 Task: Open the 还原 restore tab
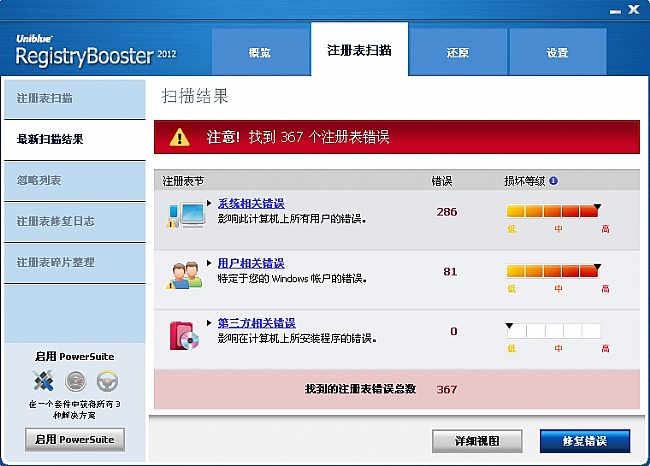point(458,52)
